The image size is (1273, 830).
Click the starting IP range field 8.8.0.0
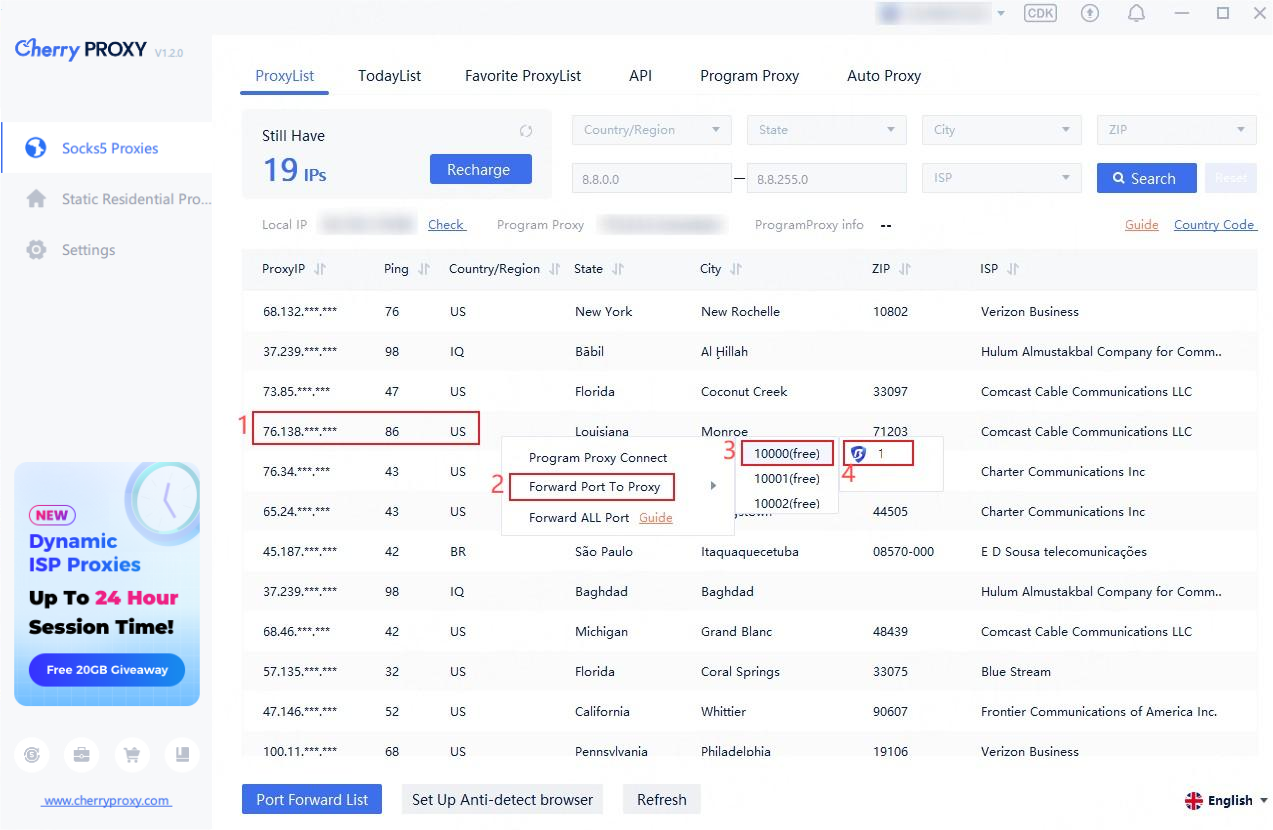tap(651, 178)
